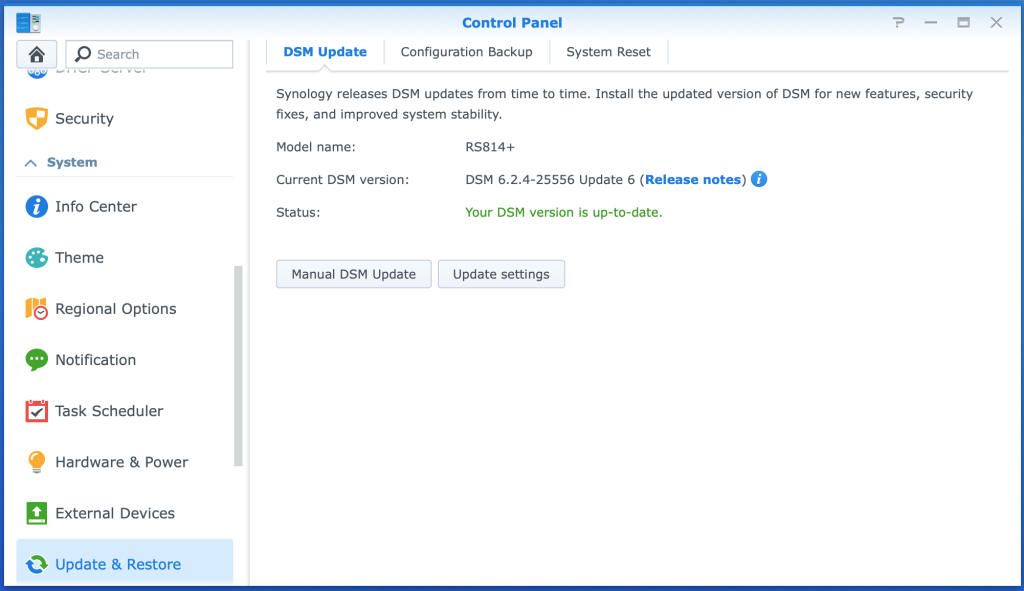Image resolution: width=1024 pixels, height=591 pixels.
Task: Click the System section header text
Action: coord(72,162)
